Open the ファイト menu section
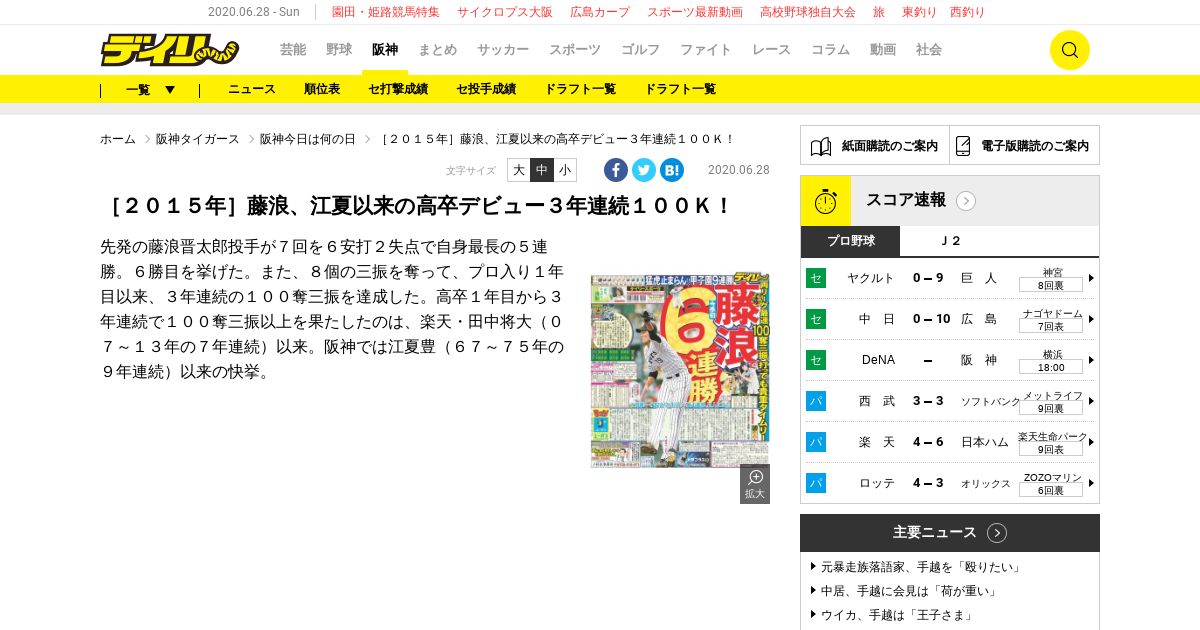 click(706, 49)
